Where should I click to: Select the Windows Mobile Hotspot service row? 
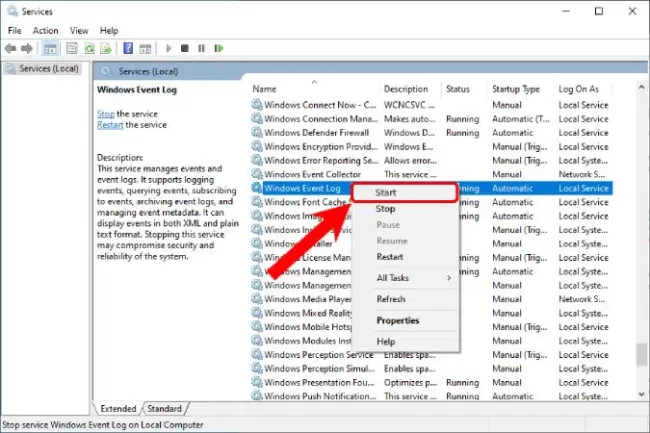(432, 327)
